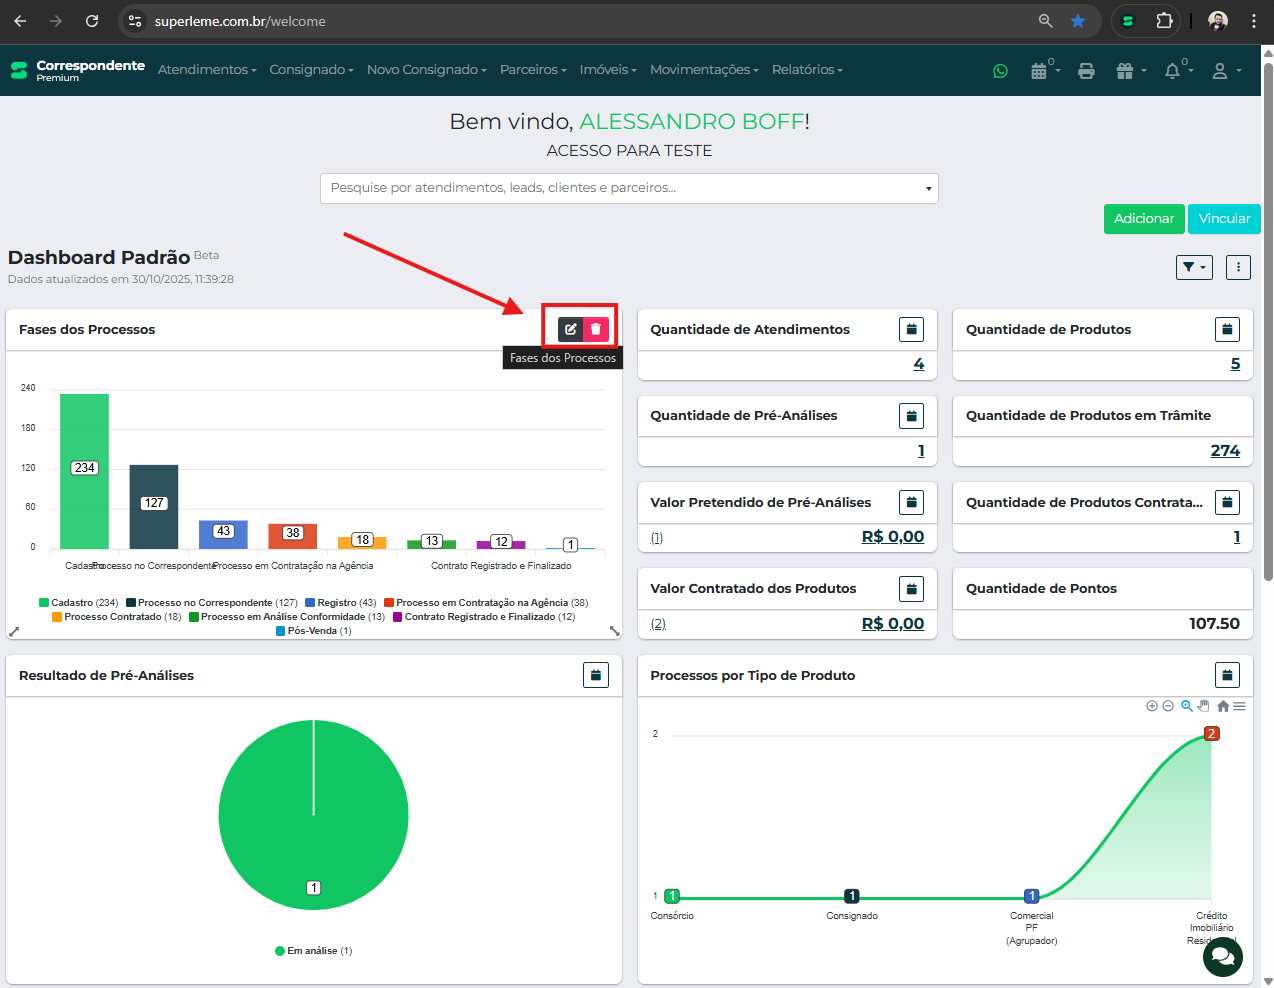This screenshot has height=988, width=1274.
Task: Click the Vincular button
Action: click(x=1224, y=219)
